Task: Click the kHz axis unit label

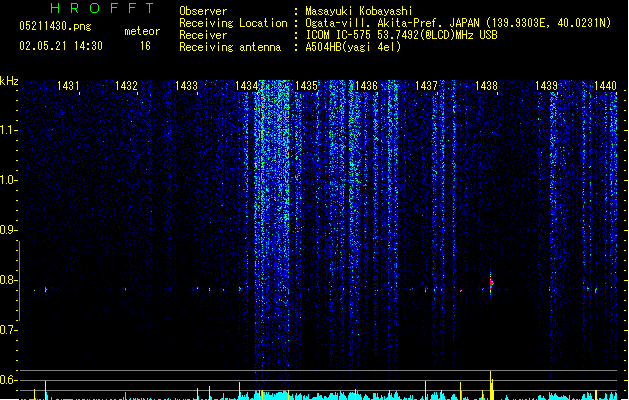Action: point(9,81)
